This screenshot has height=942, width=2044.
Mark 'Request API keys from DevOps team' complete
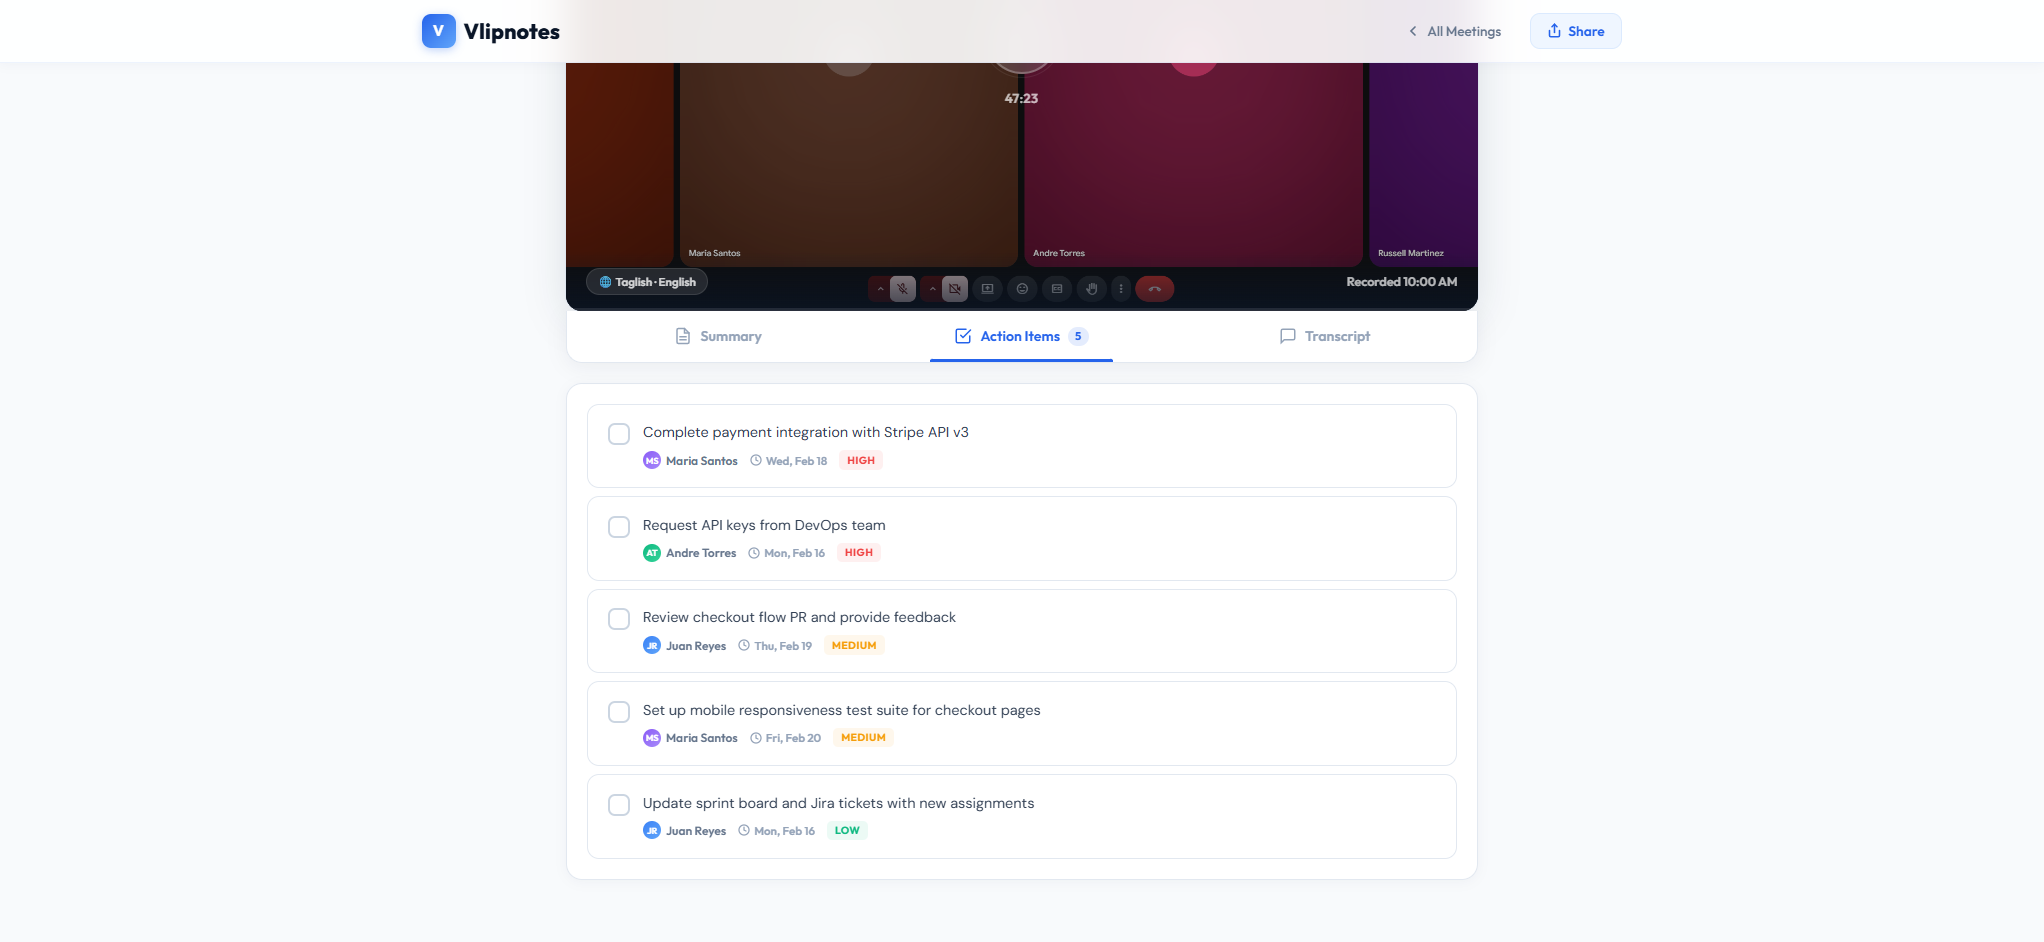pyautogui.click(x=618, y=526)
